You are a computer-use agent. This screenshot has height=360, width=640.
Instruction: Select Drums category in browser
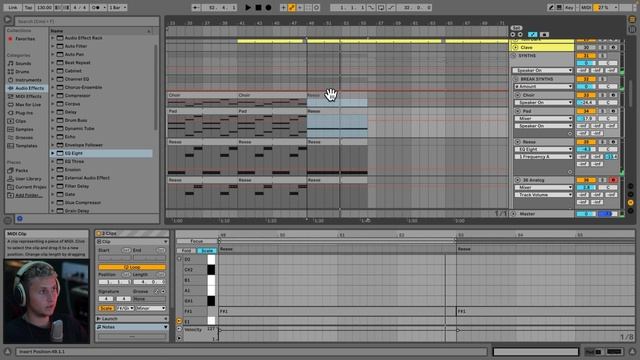(x=22, y=71)
